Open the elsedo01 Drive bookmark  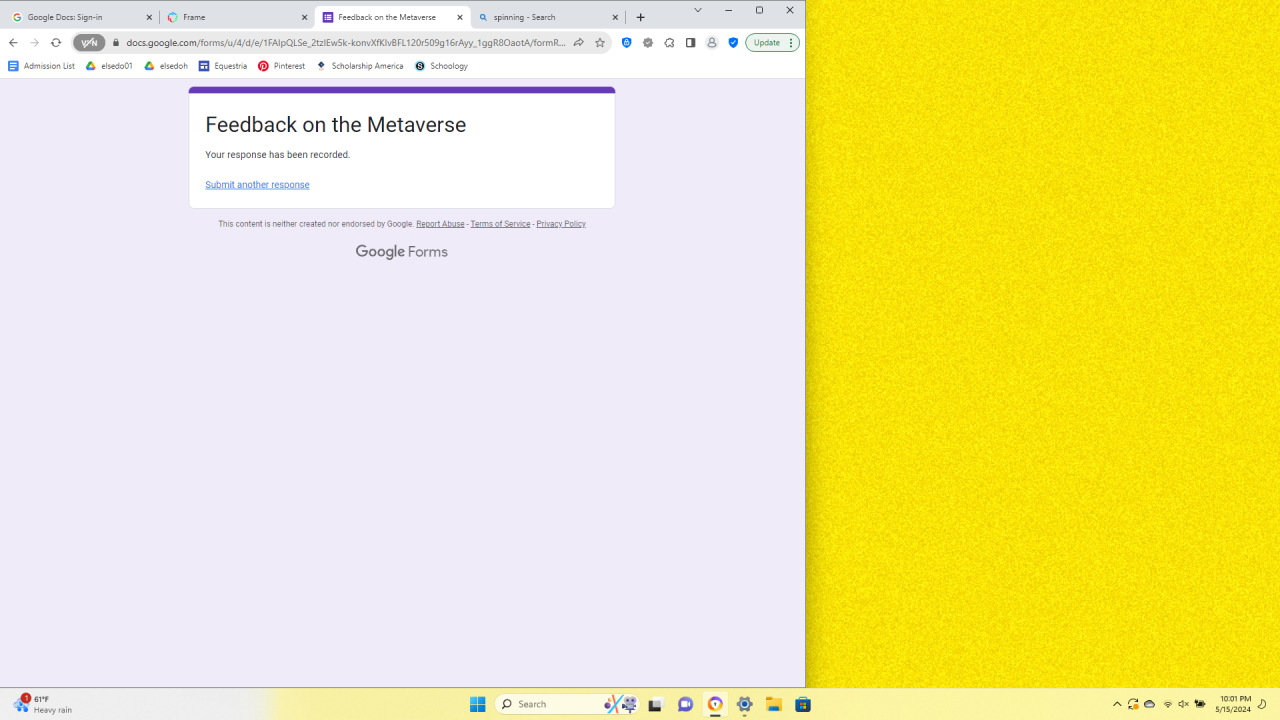coord(109,66)
